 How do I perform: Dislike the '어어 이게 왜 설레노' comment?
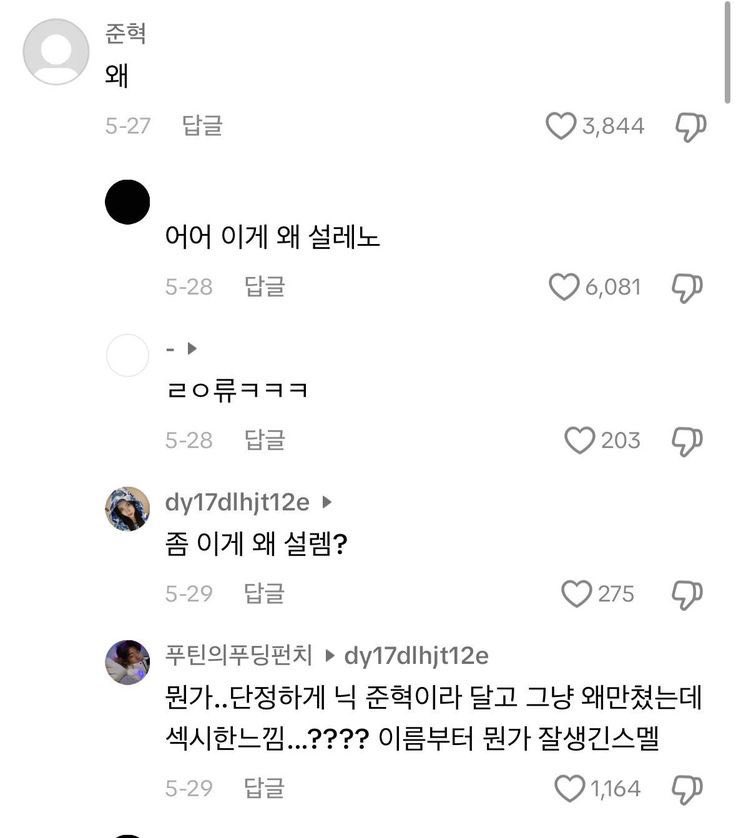(687, 287)
